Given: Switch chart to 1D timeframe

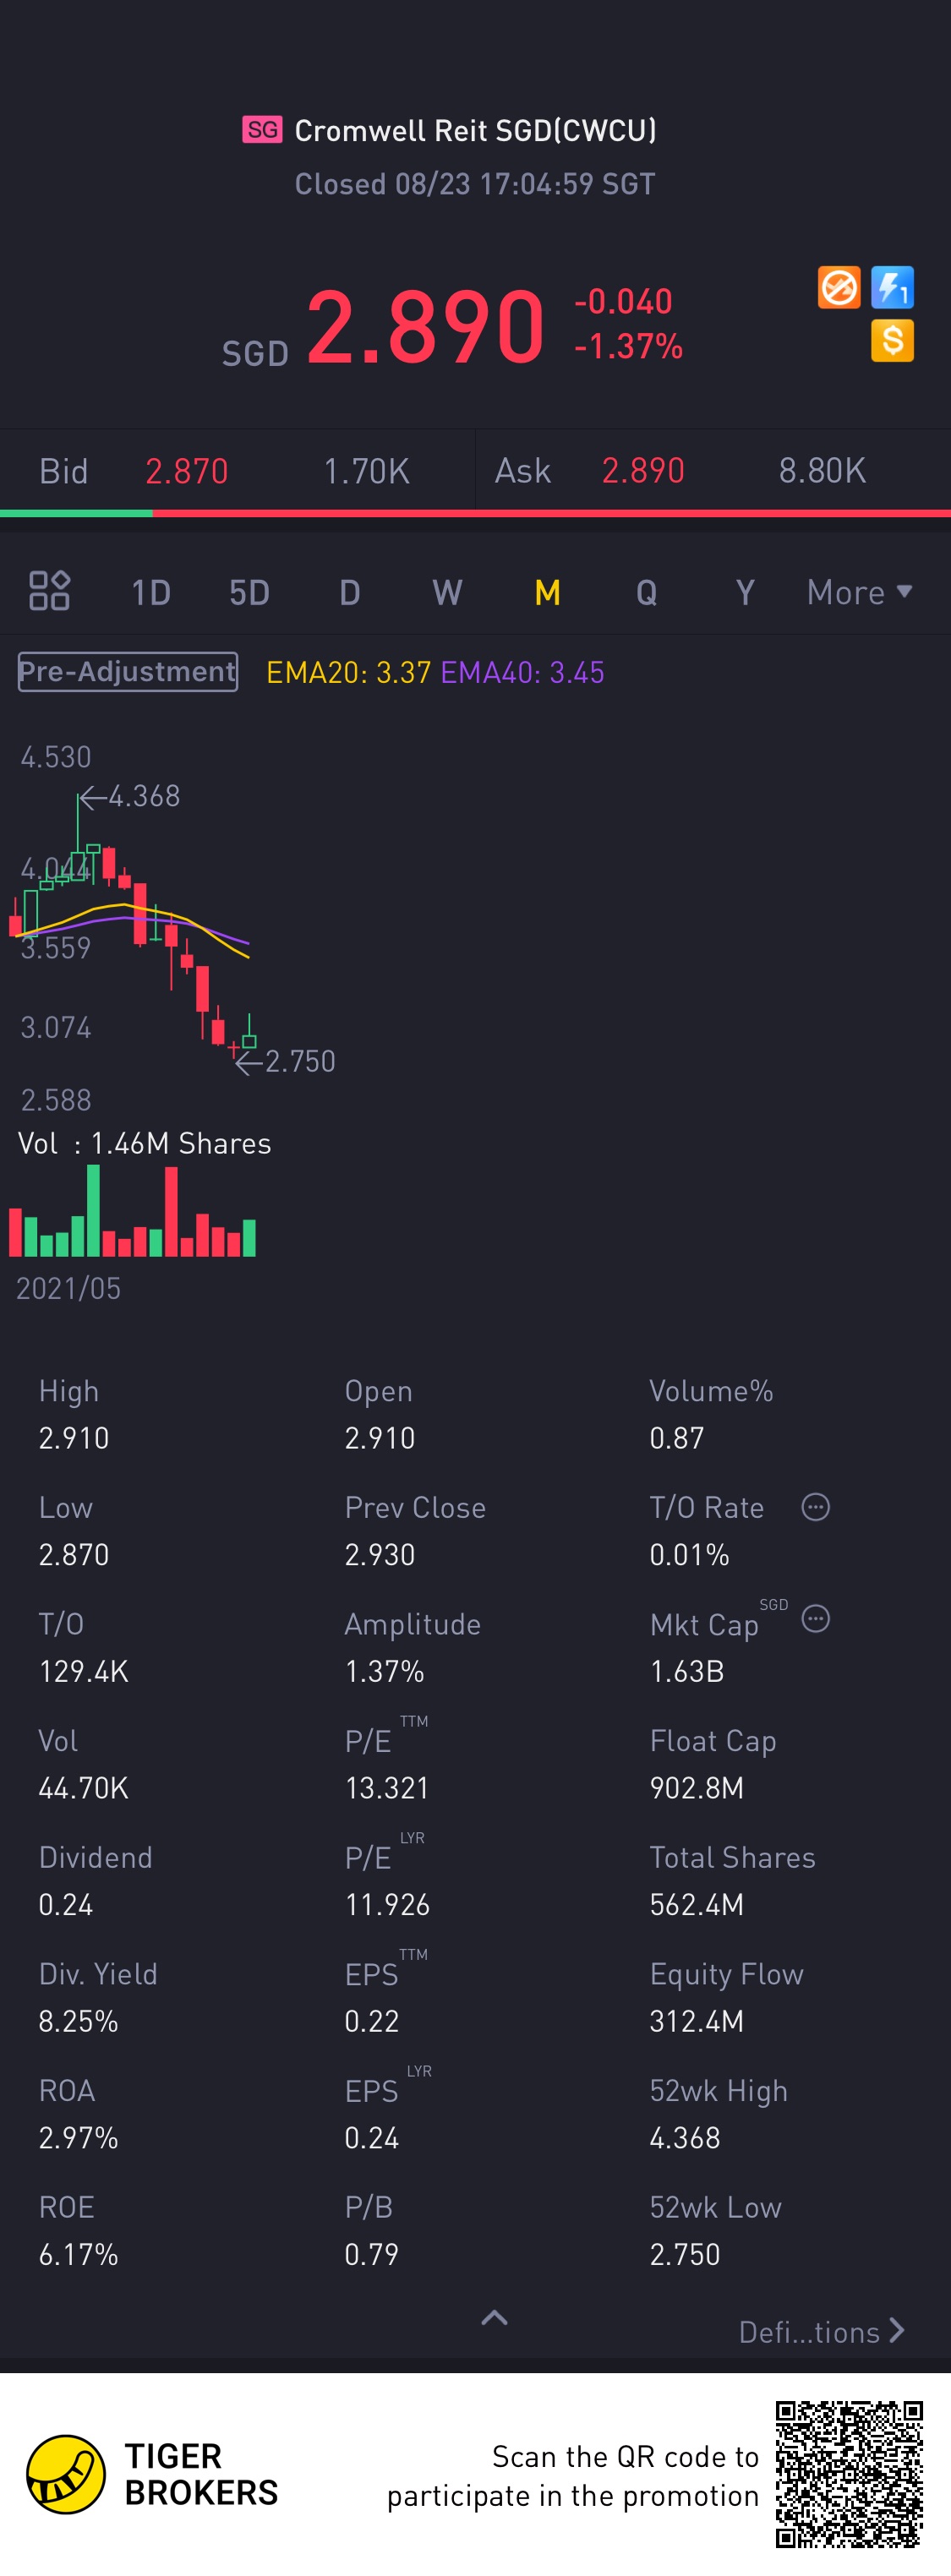Looking at the screenshot, I should 151,593.
